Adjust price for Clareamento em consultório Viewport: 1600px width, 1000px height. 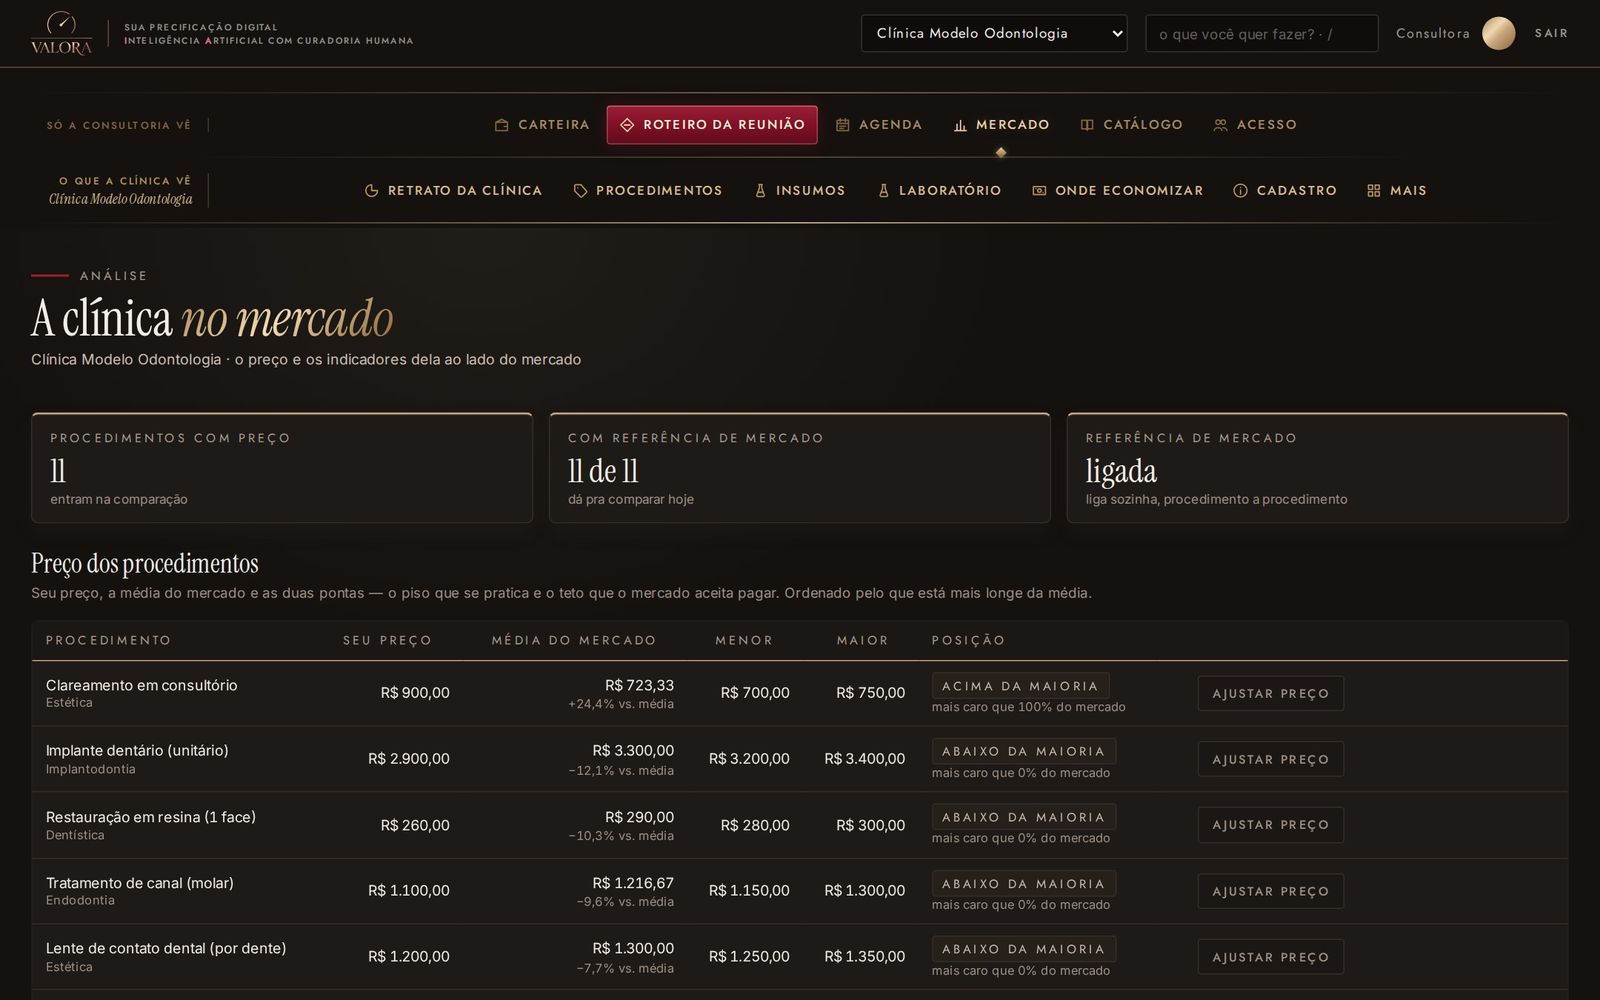tap(1271, 693)
